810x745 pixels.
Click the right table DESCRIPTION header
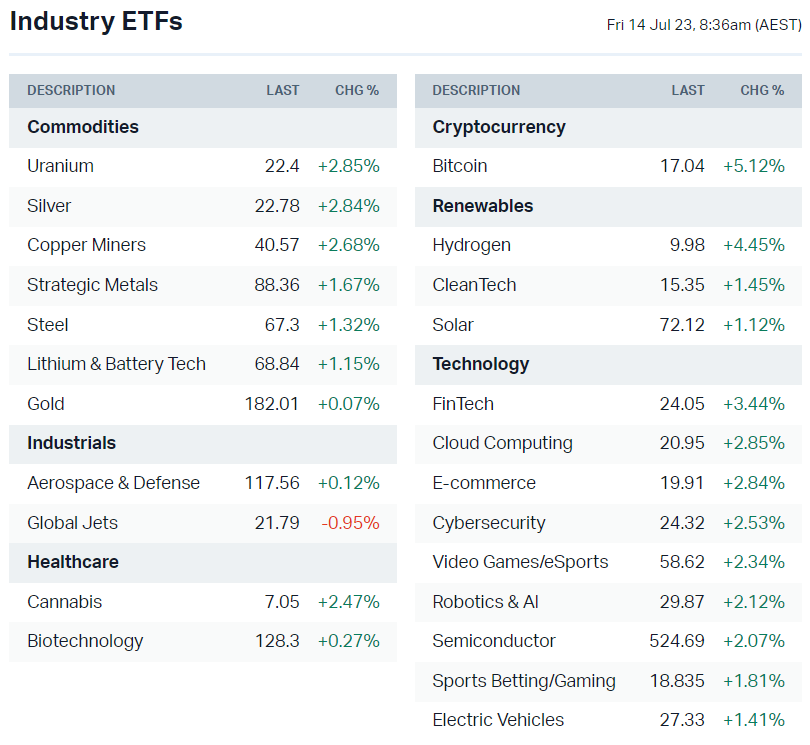[476, 90]
